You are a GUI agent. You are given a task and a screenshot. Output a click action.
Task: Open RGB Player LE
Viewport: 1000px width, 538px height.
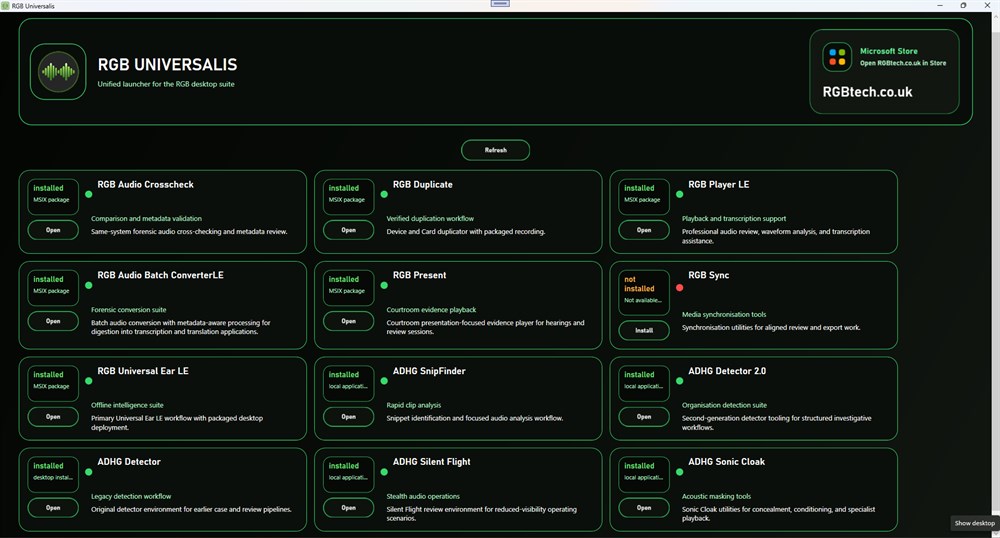click(643, 230)
